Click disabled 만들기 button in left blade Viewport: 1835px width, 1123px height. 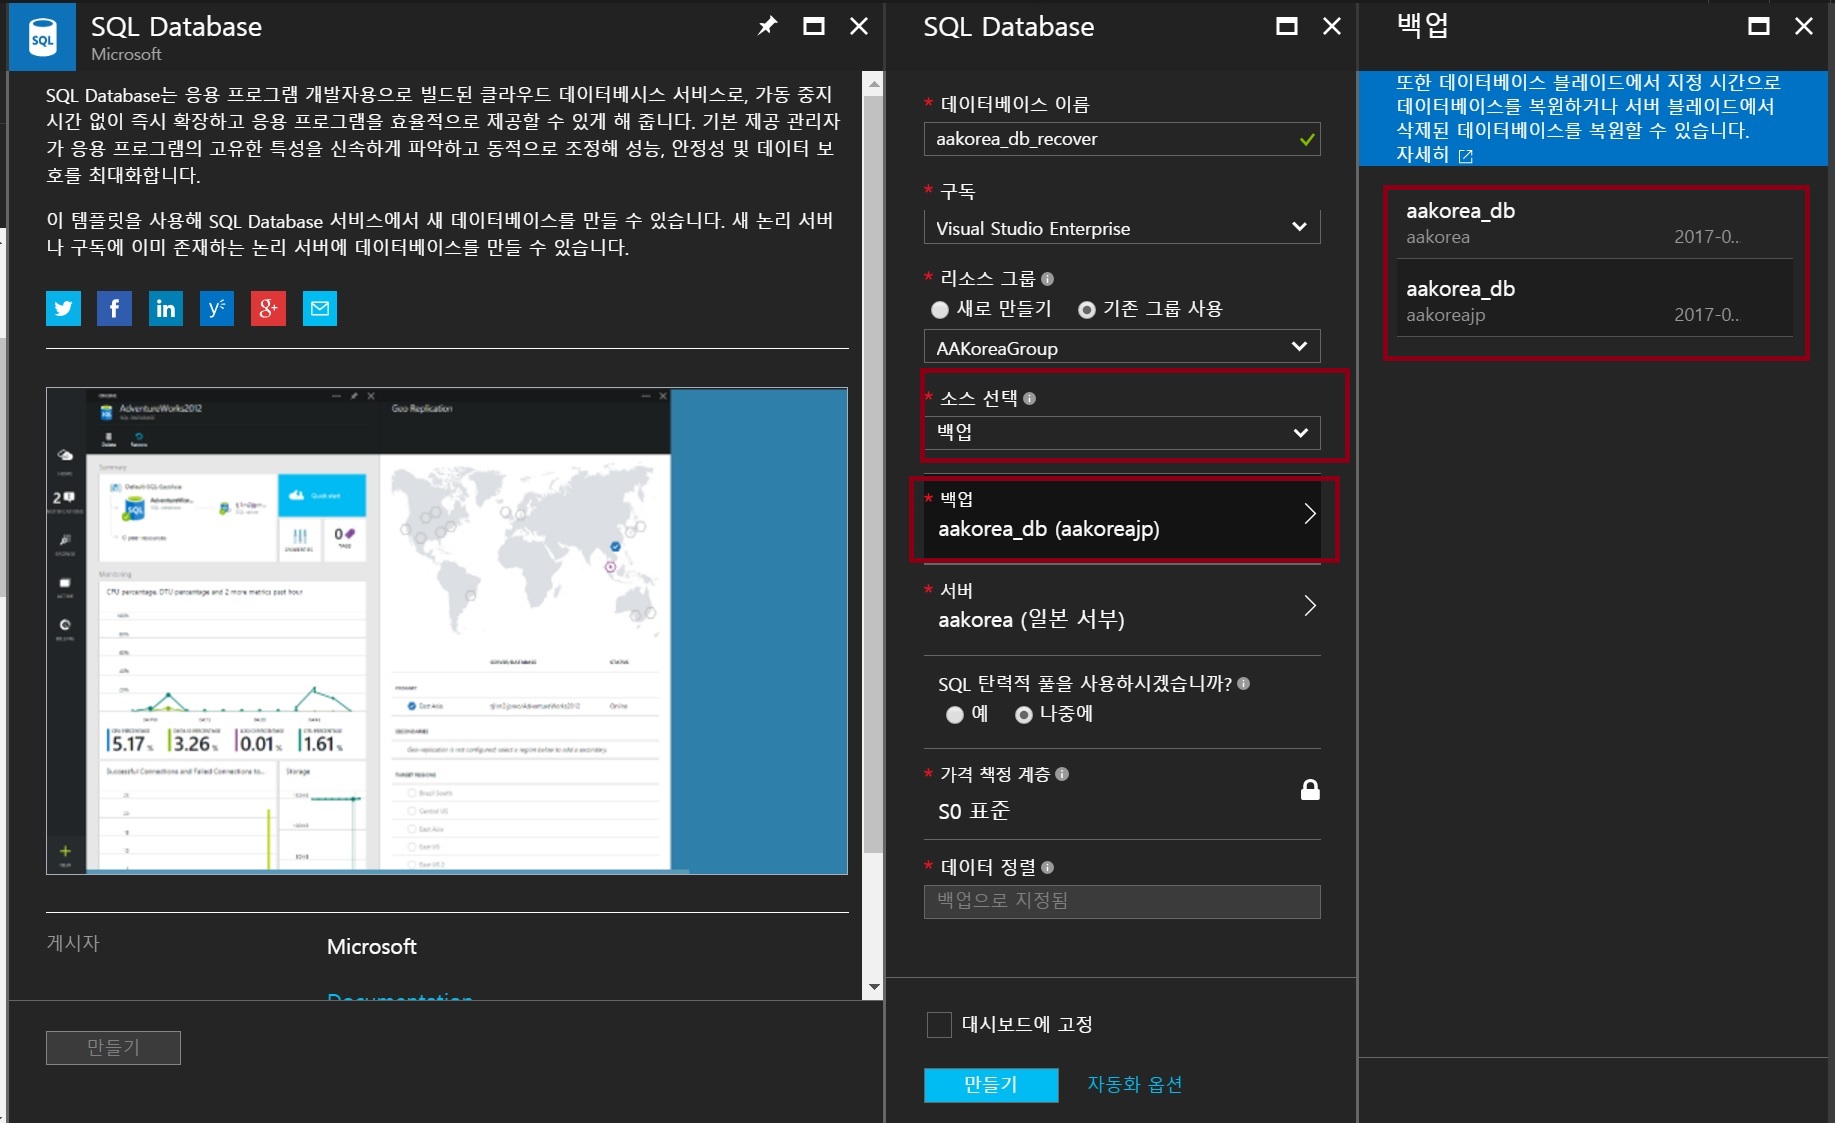tap(113, 1048)
